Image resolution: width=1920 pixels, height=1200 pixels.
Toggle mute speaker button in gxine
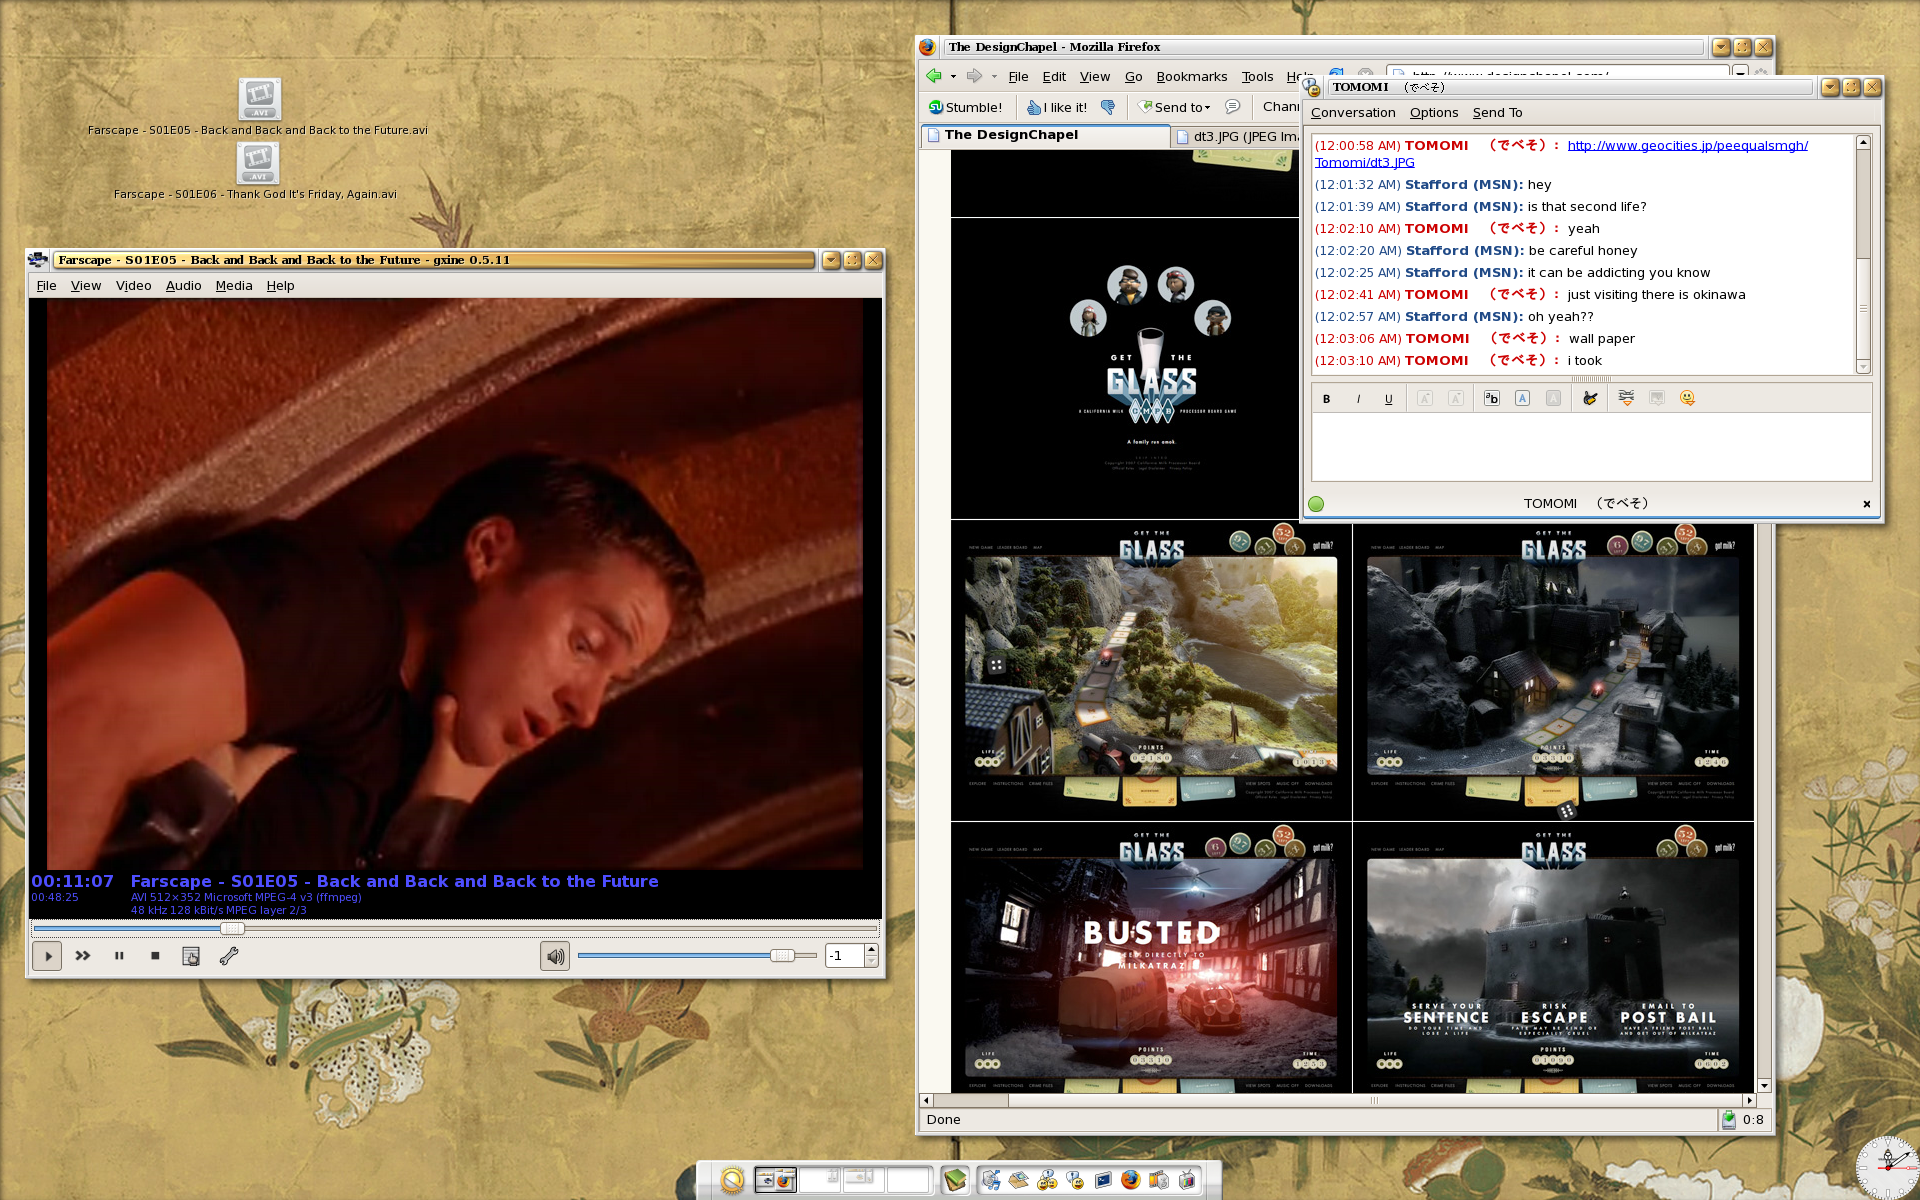(x=555, y=956)
